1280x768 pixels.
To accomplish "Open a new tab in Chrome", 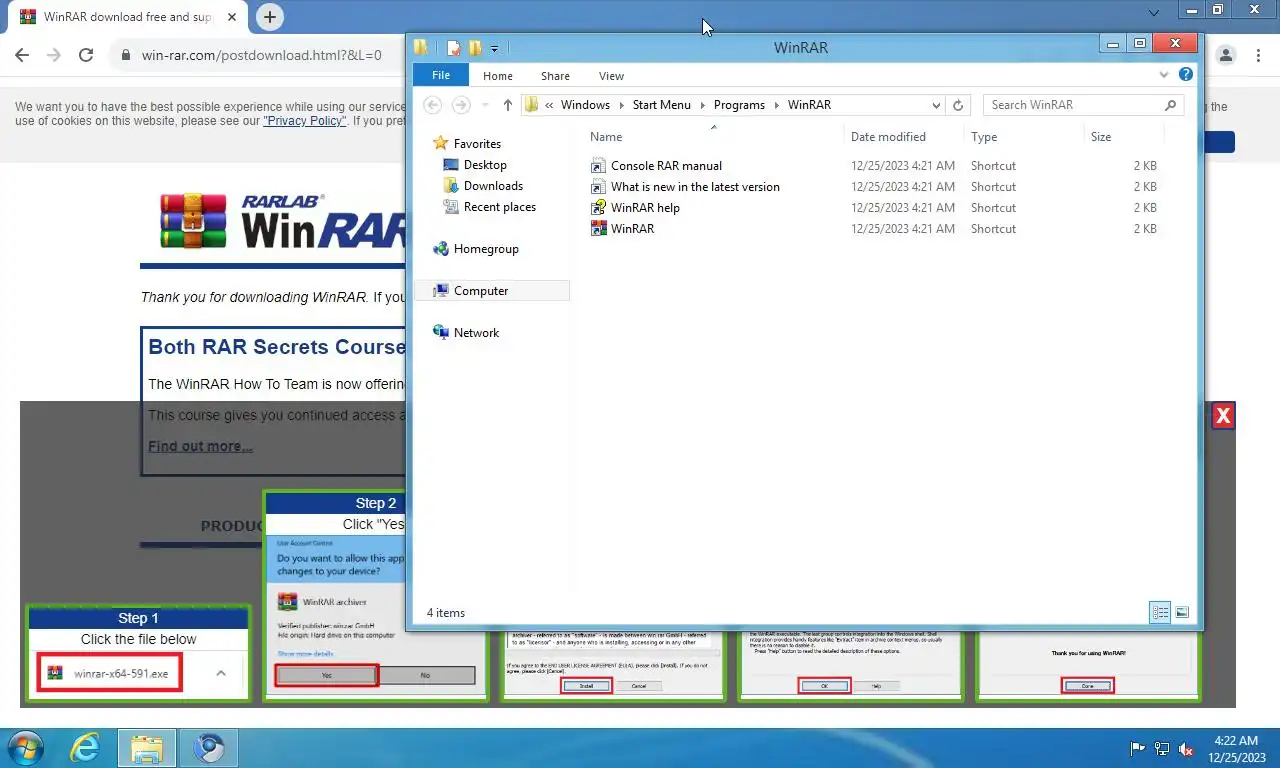I will coord(270,17).
